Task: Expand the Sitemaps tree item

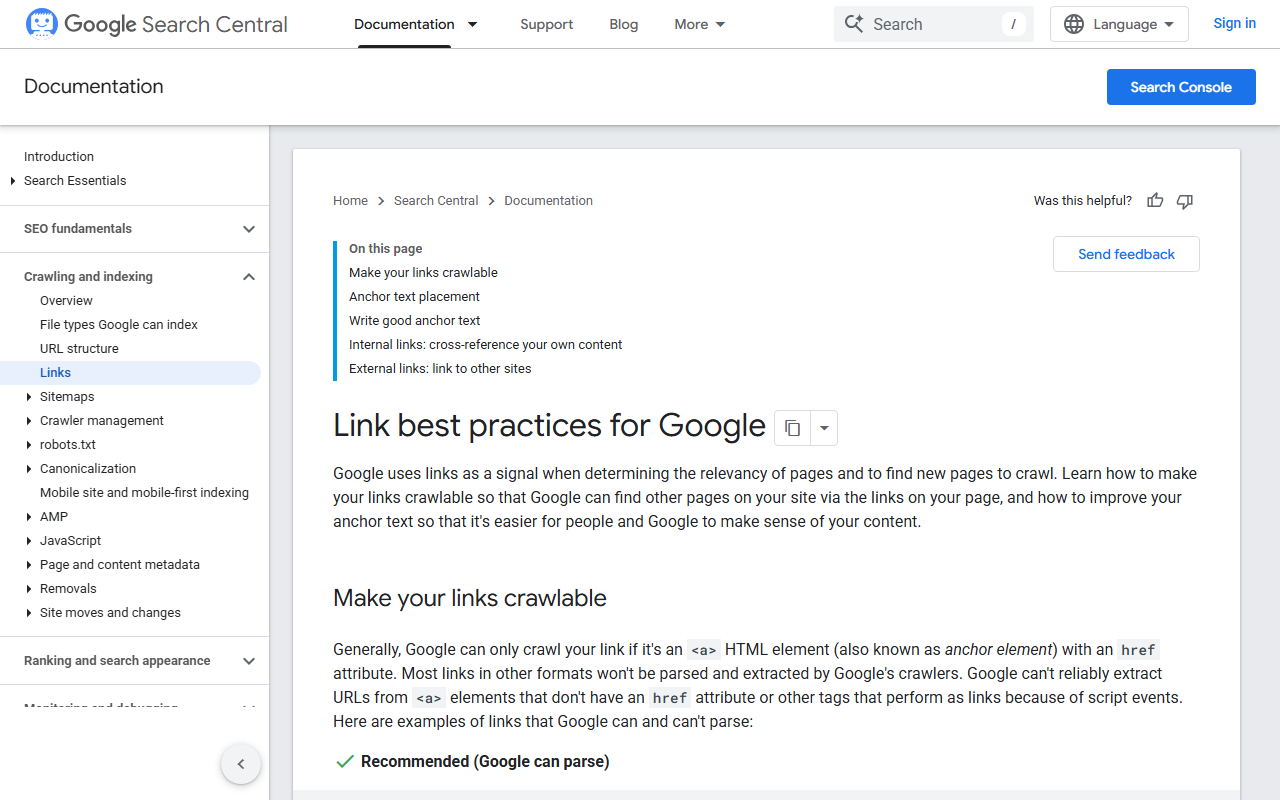Action: tap(29, 397)
